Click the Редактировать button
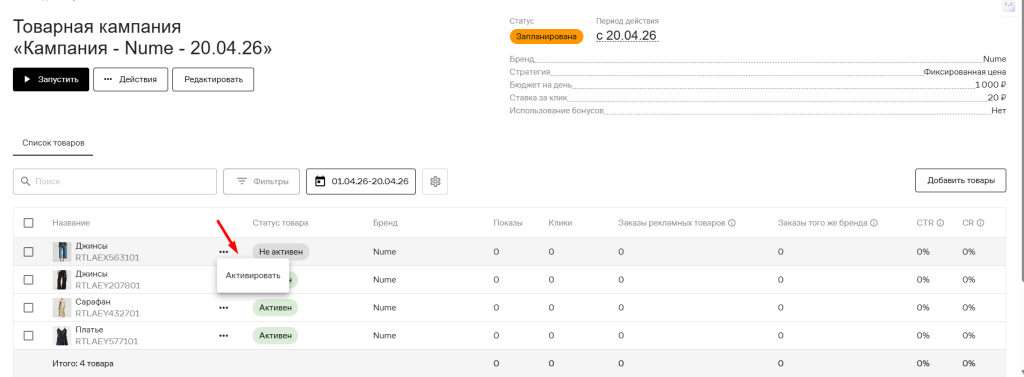 click(x=213, y=79)
